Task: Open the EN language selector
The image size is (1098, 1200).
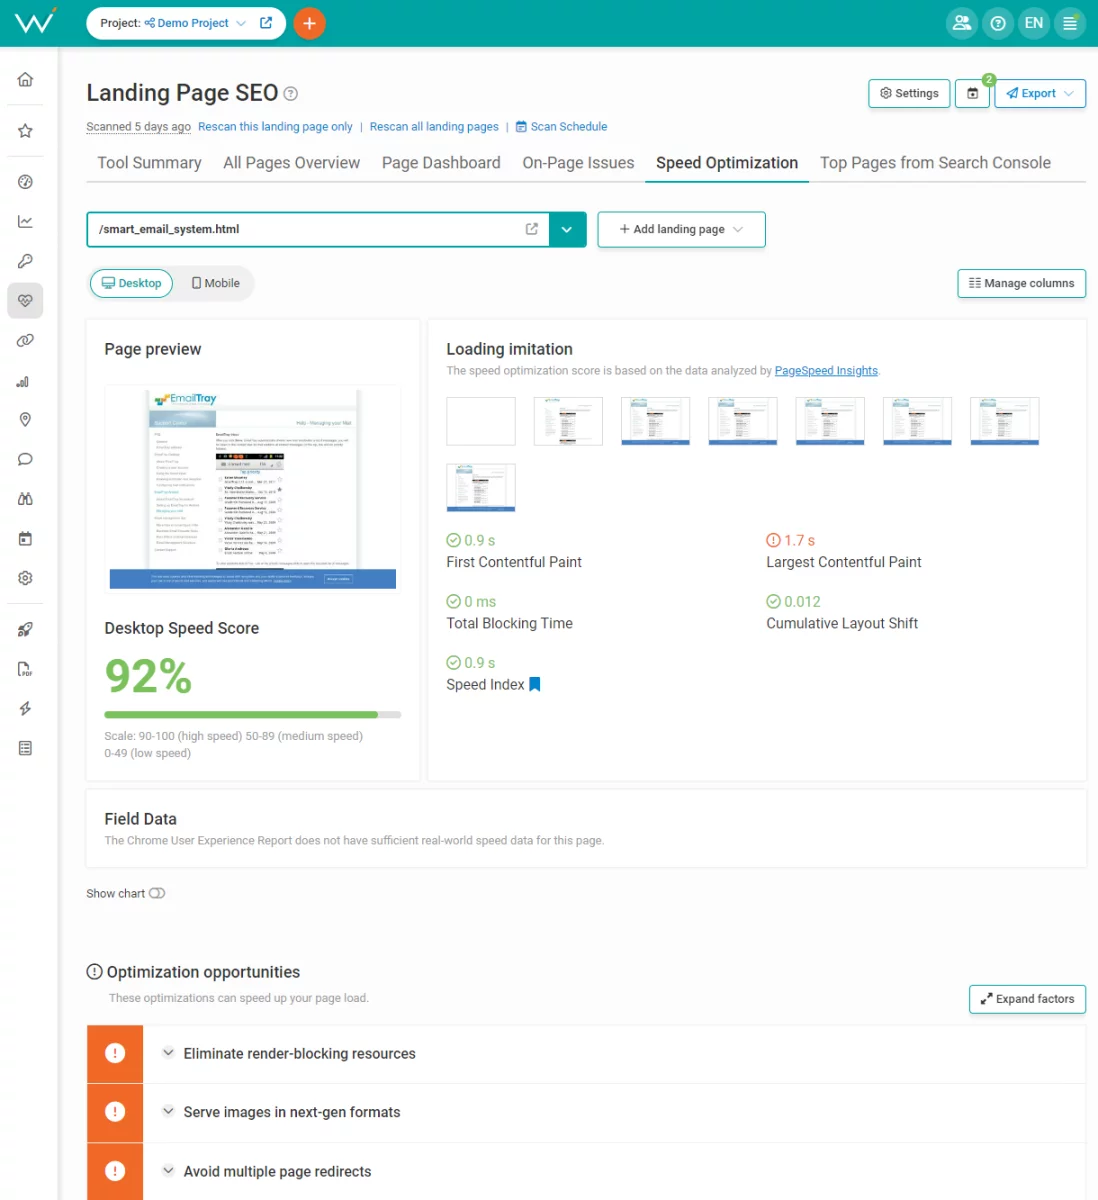Action: coord(1034,23)
